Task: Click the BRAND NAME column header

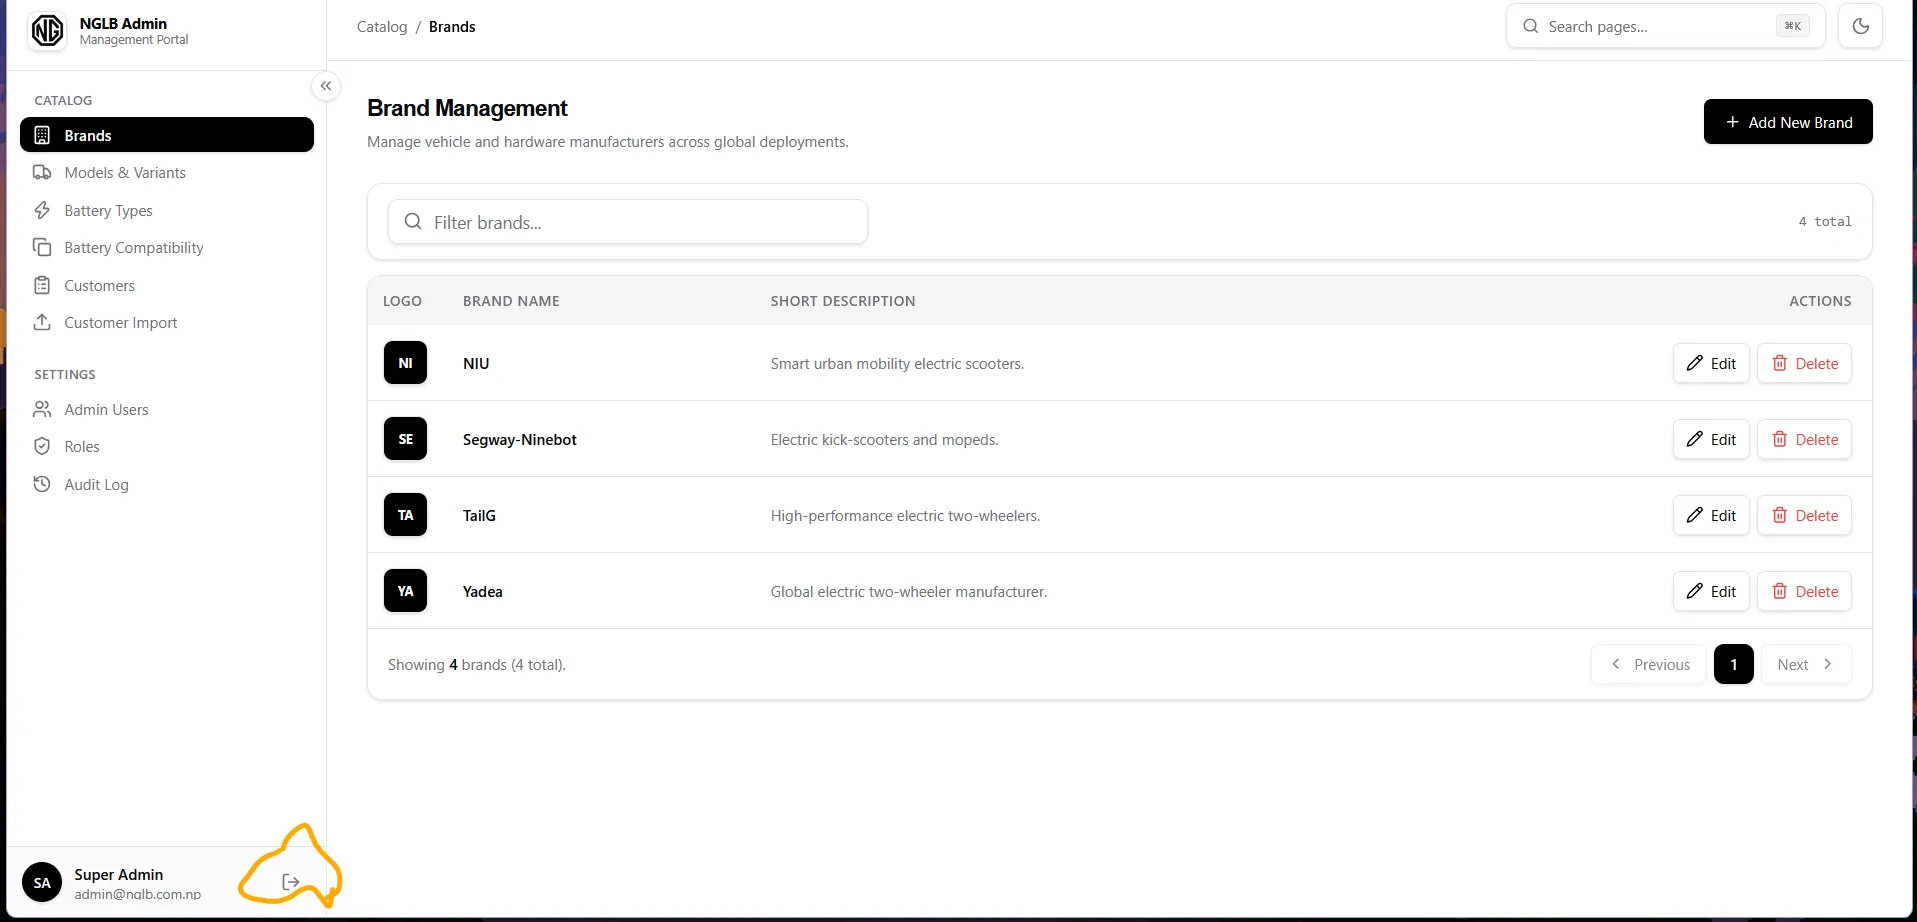Action: click(x=511, y=301)
